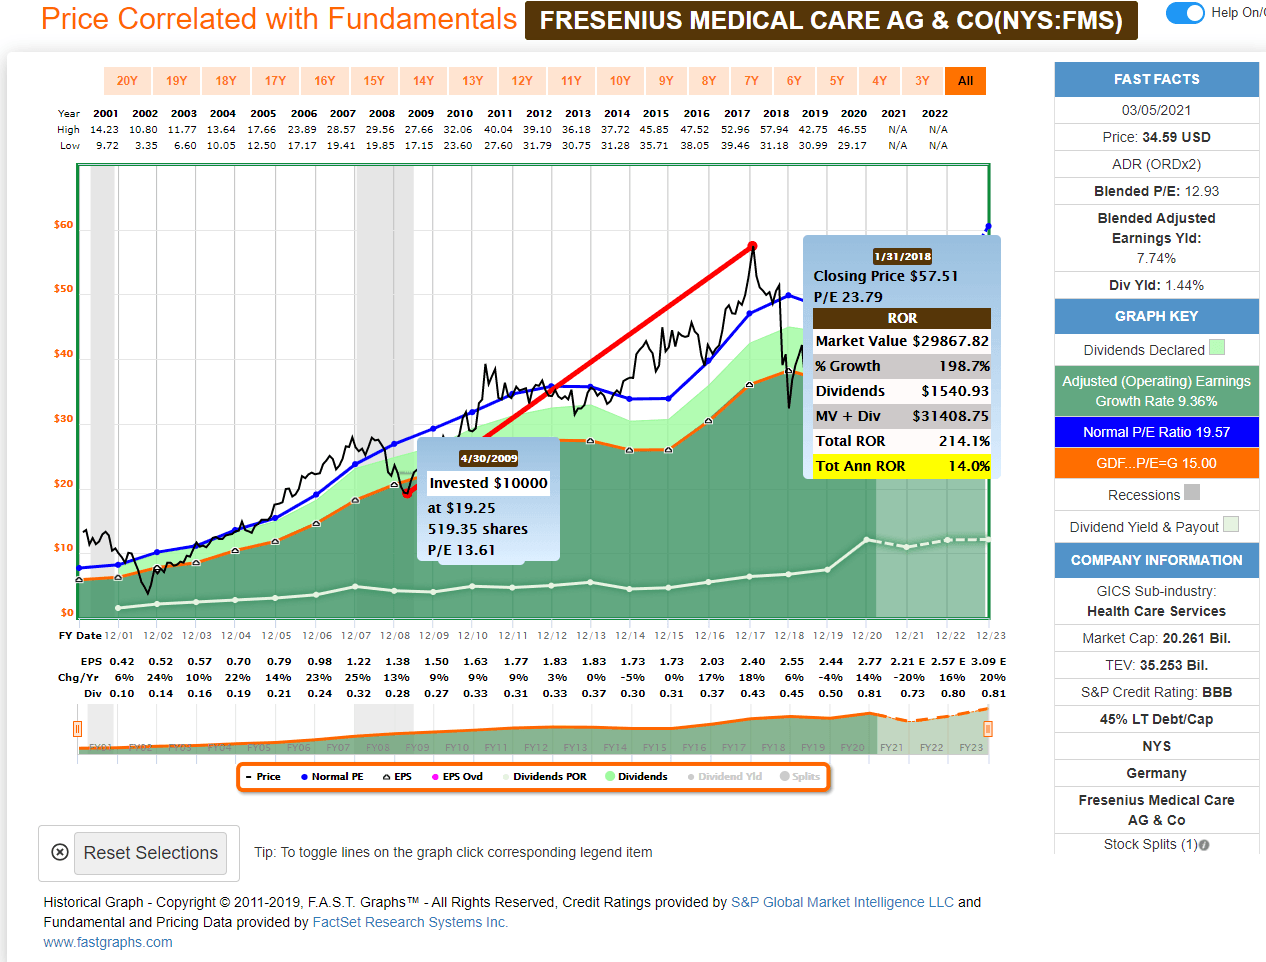This screenshot has width=1266, height=962.
Task: Toggle Dividends area in legend
Action: pos(636,777)
